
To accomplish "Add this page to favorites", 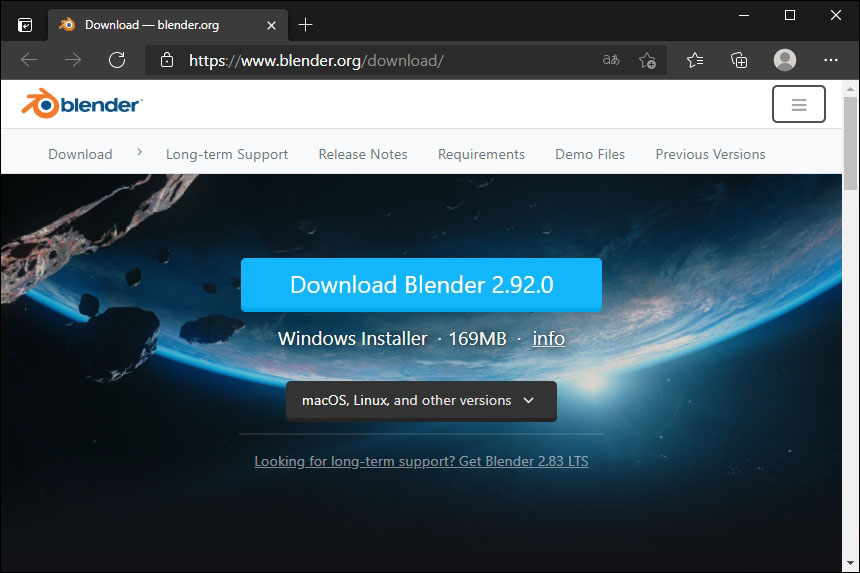I will click(x=647, y=60).
